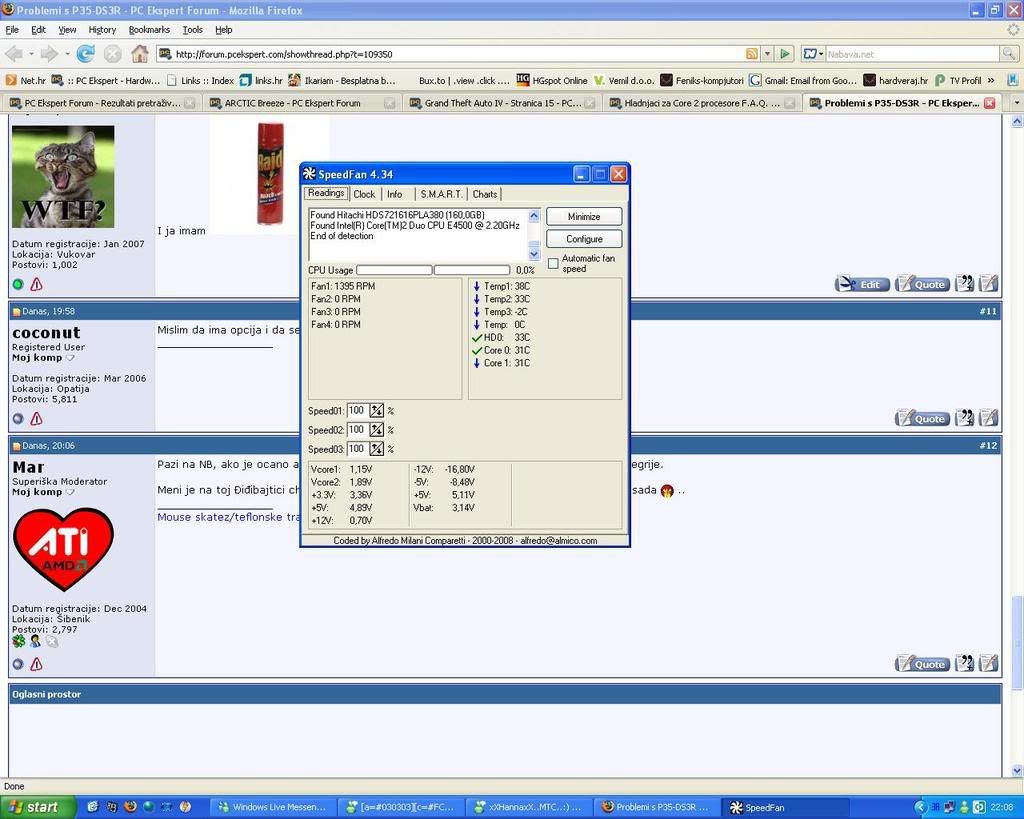Click the Speed01 stepper arrows in SpeedFan
Viewport: 1024px width, 819px height.
376,411
